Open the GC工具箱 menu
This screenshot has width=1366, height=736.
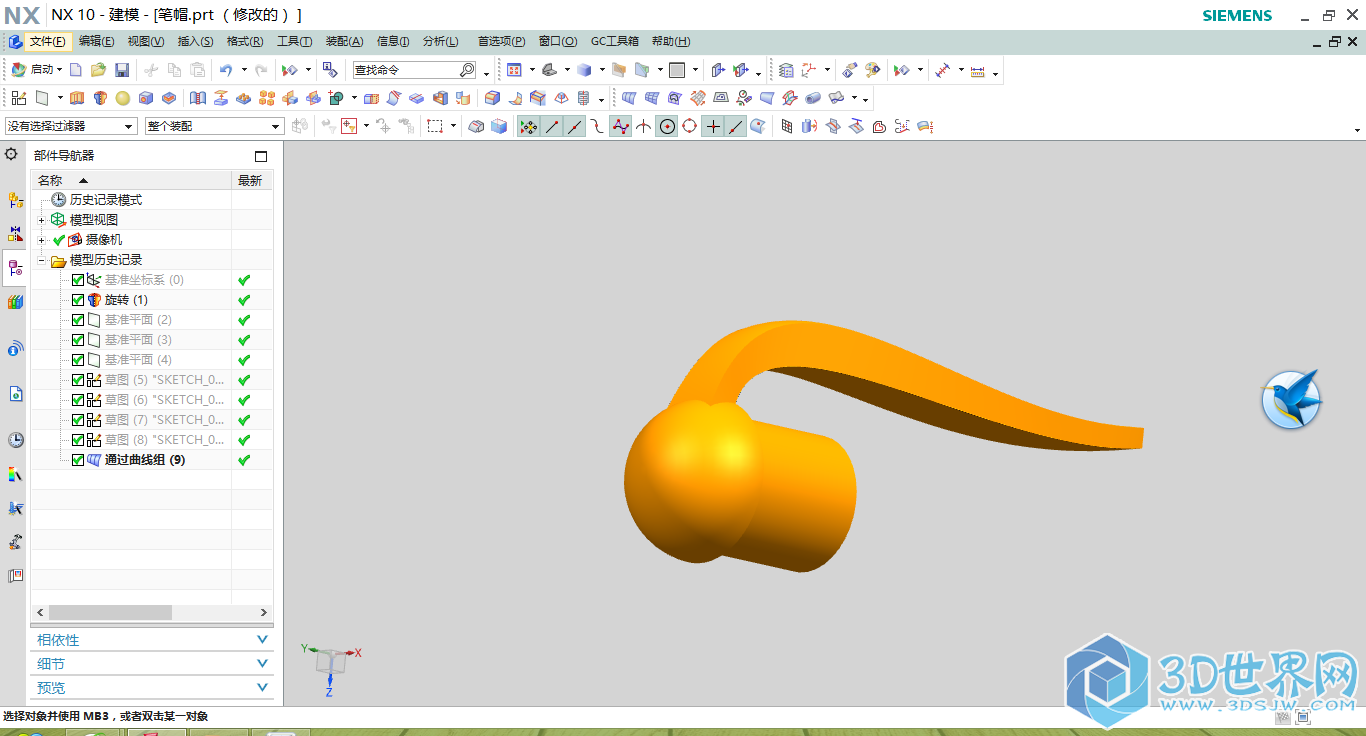(x=614, y=41)
